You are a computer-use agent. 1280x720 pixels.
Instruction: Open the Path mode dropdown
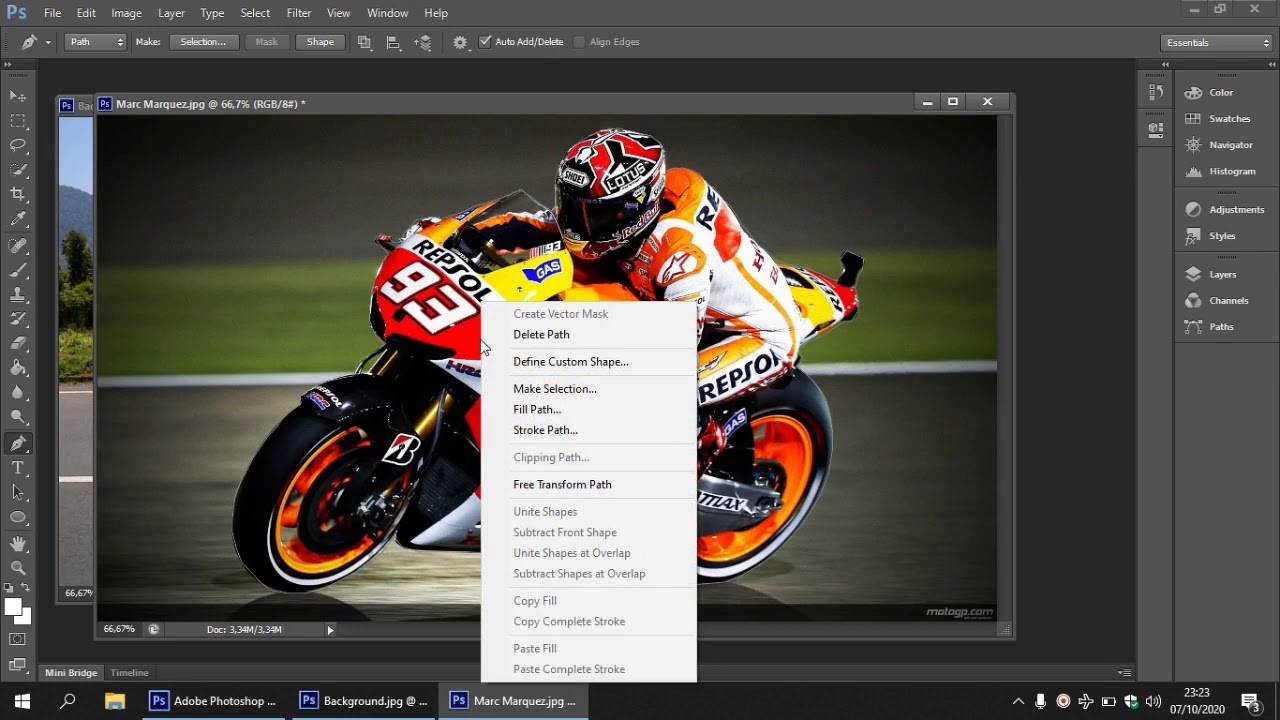[96, 42]
